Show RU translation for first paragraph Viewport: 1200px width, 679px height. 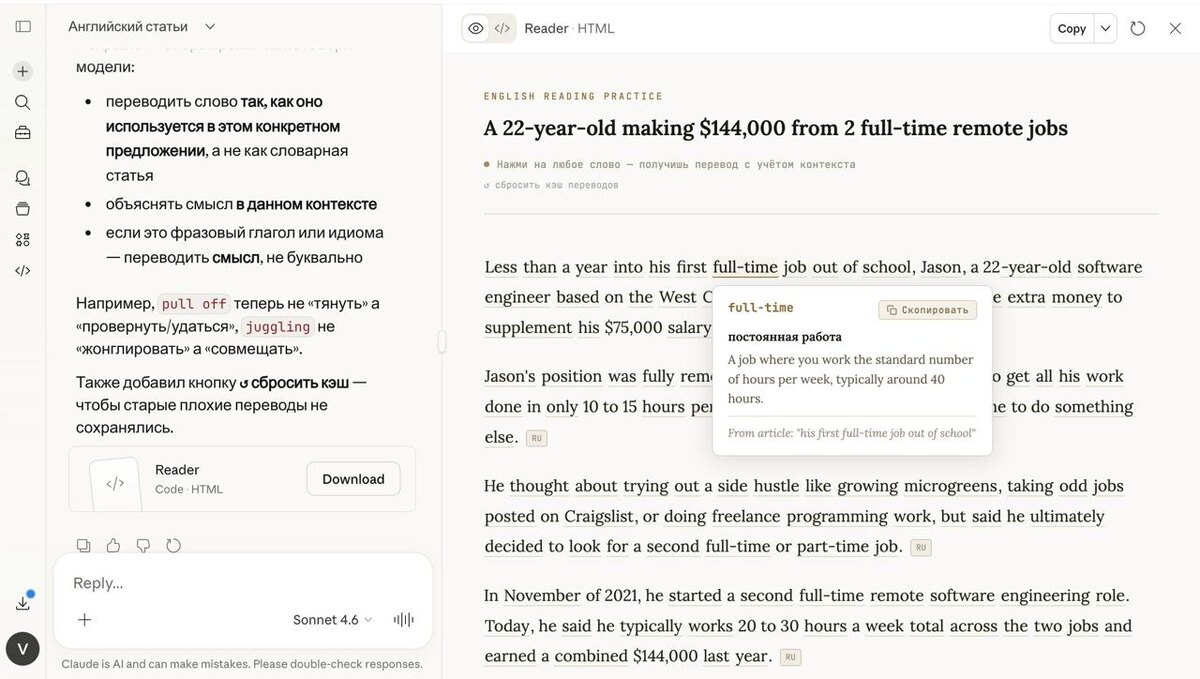537,438
